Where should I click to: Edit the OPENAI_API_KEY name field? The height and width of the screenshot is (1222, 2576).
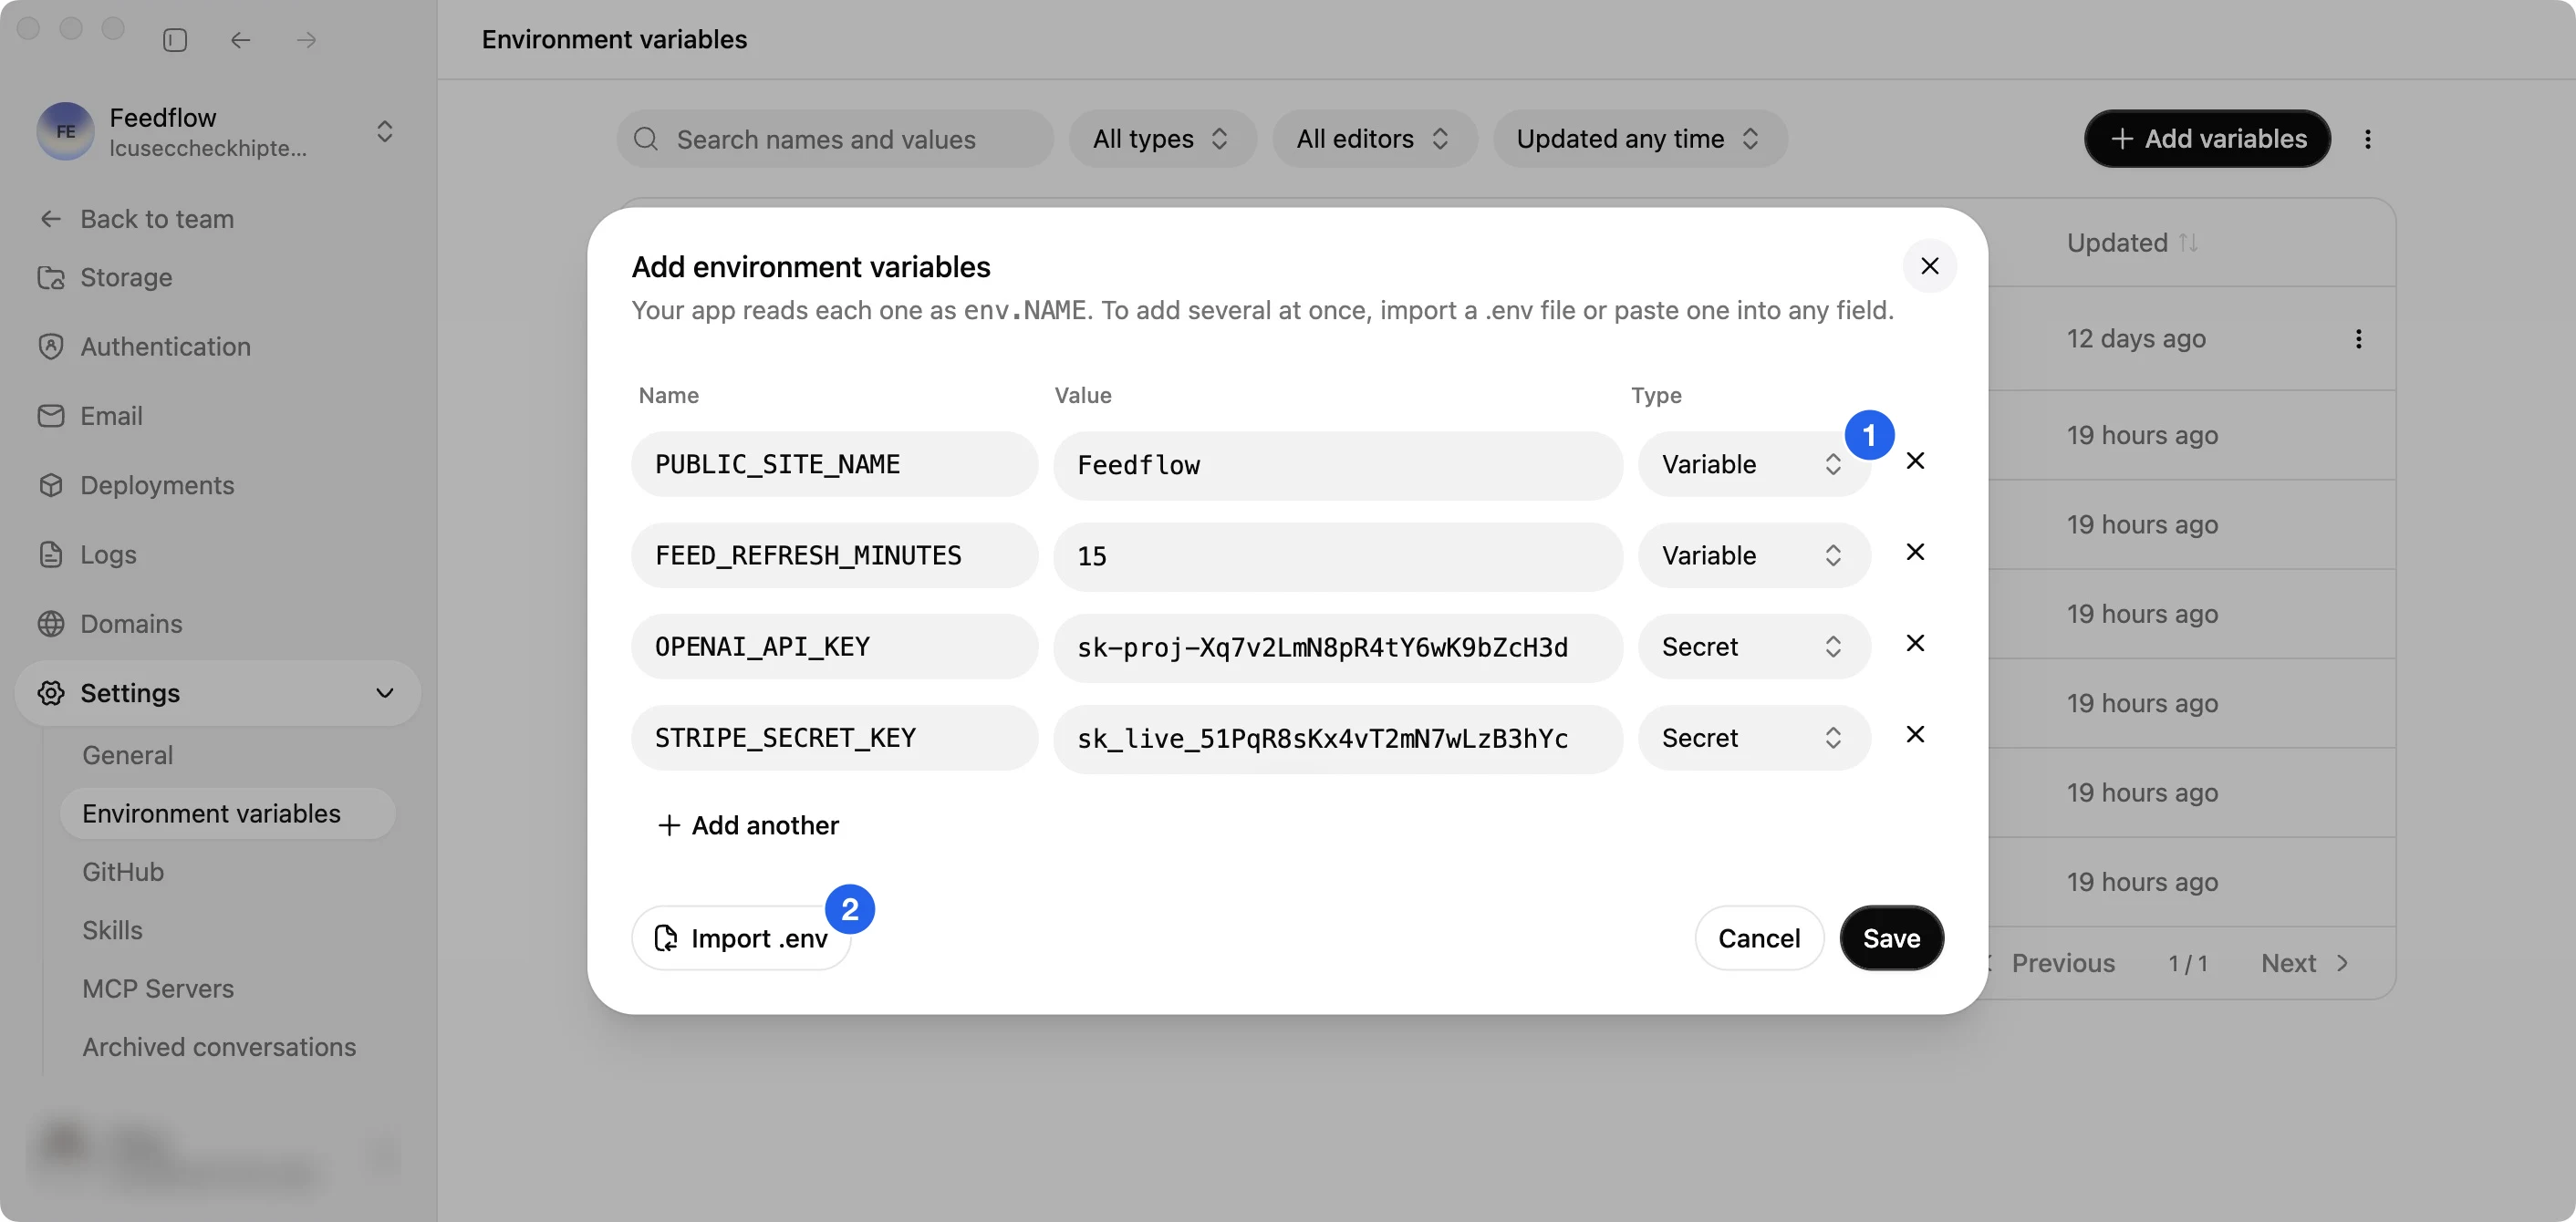[834, 646]
